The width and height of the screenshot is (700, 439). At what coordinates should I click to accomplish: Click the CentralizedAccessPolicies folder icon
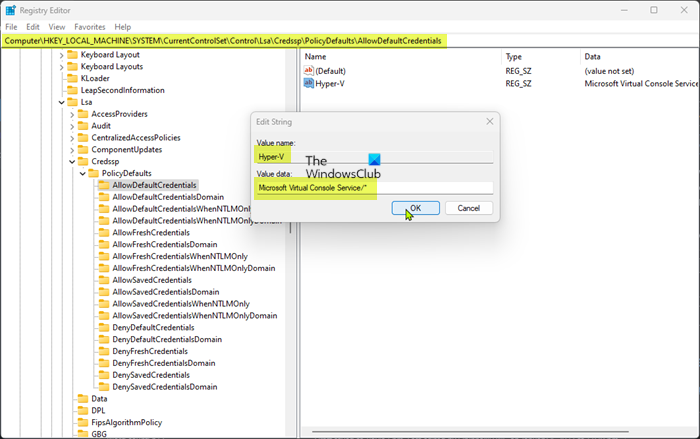[83, 138]
